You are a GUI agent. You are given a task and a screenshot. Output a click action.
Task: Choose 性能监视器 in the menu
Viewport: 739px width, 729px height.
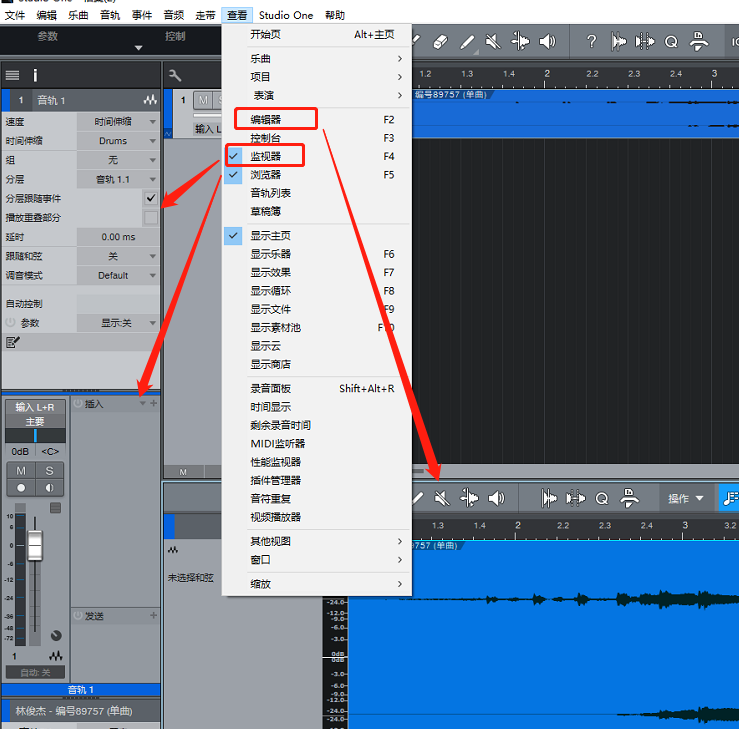click(317, 462)
